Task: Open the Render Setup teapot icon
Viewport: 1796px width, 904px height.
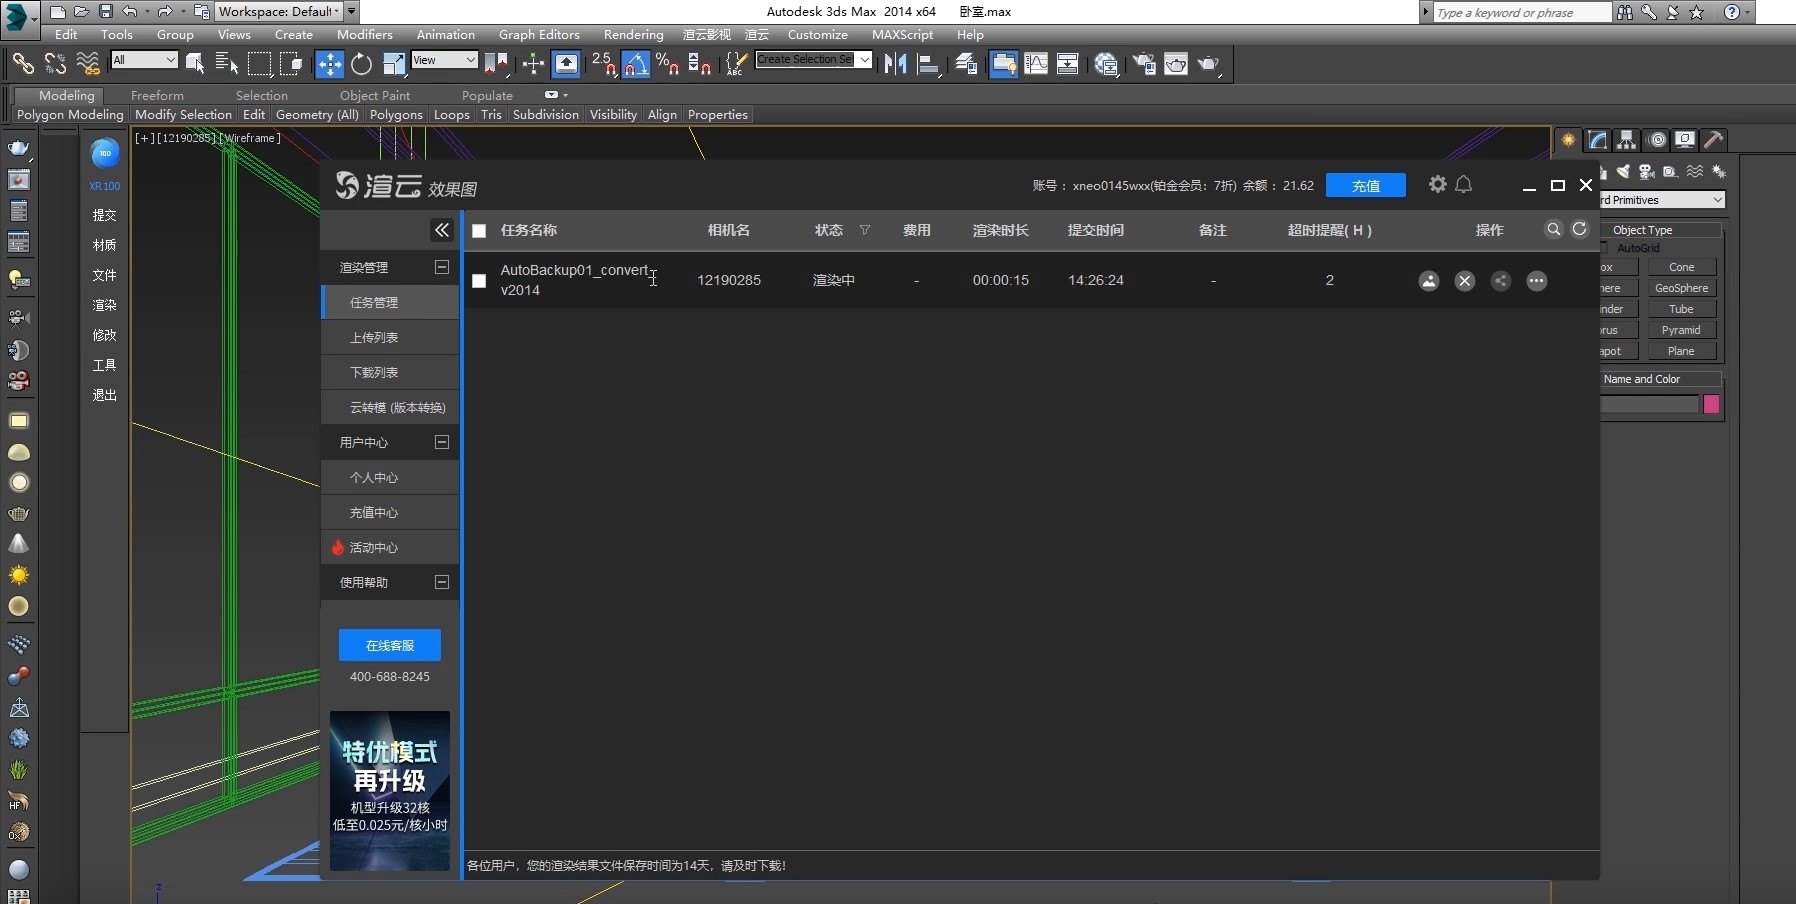Action: pyautogui.click(x=1143, y=64)
